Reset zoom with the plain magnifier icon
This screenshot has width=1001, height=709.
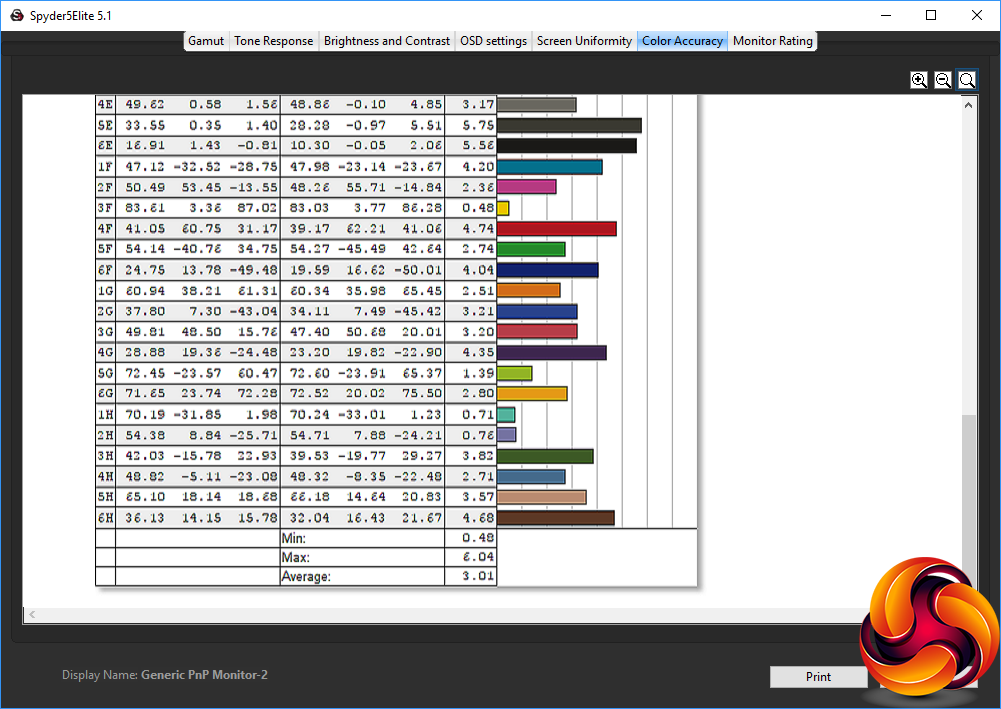[x=967, y=80]
